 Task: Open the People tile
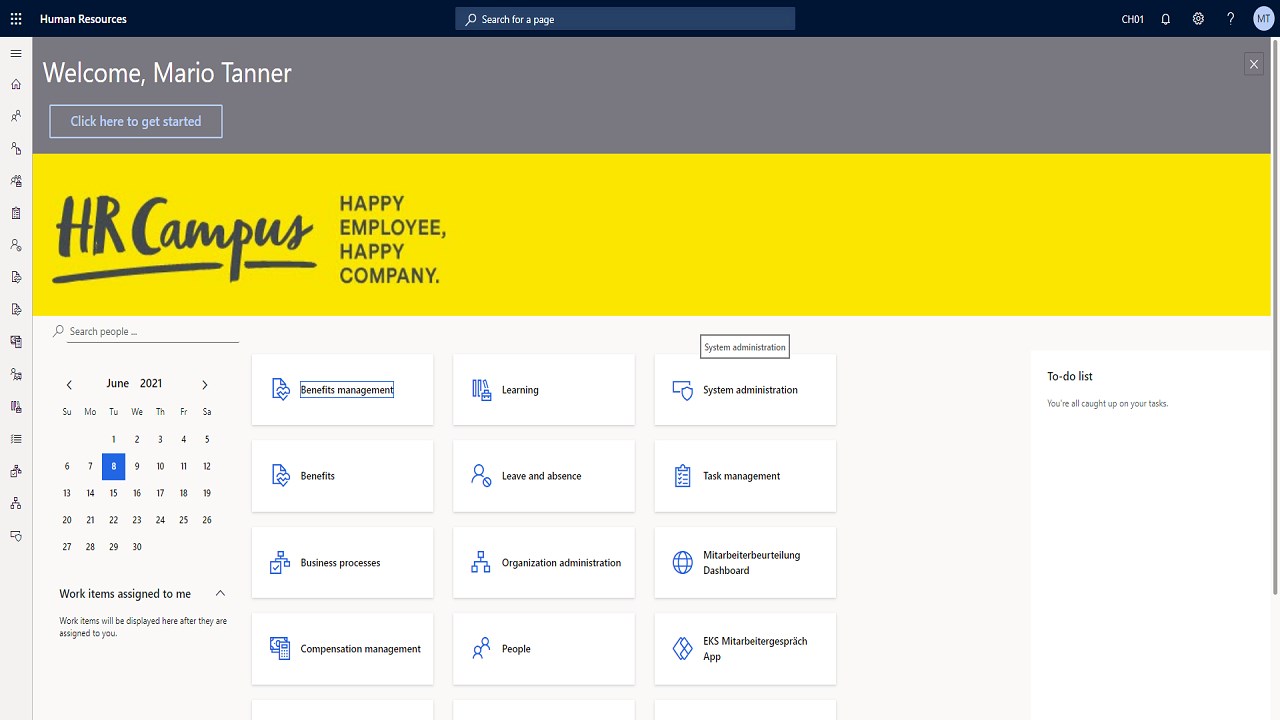coord(544,649)
